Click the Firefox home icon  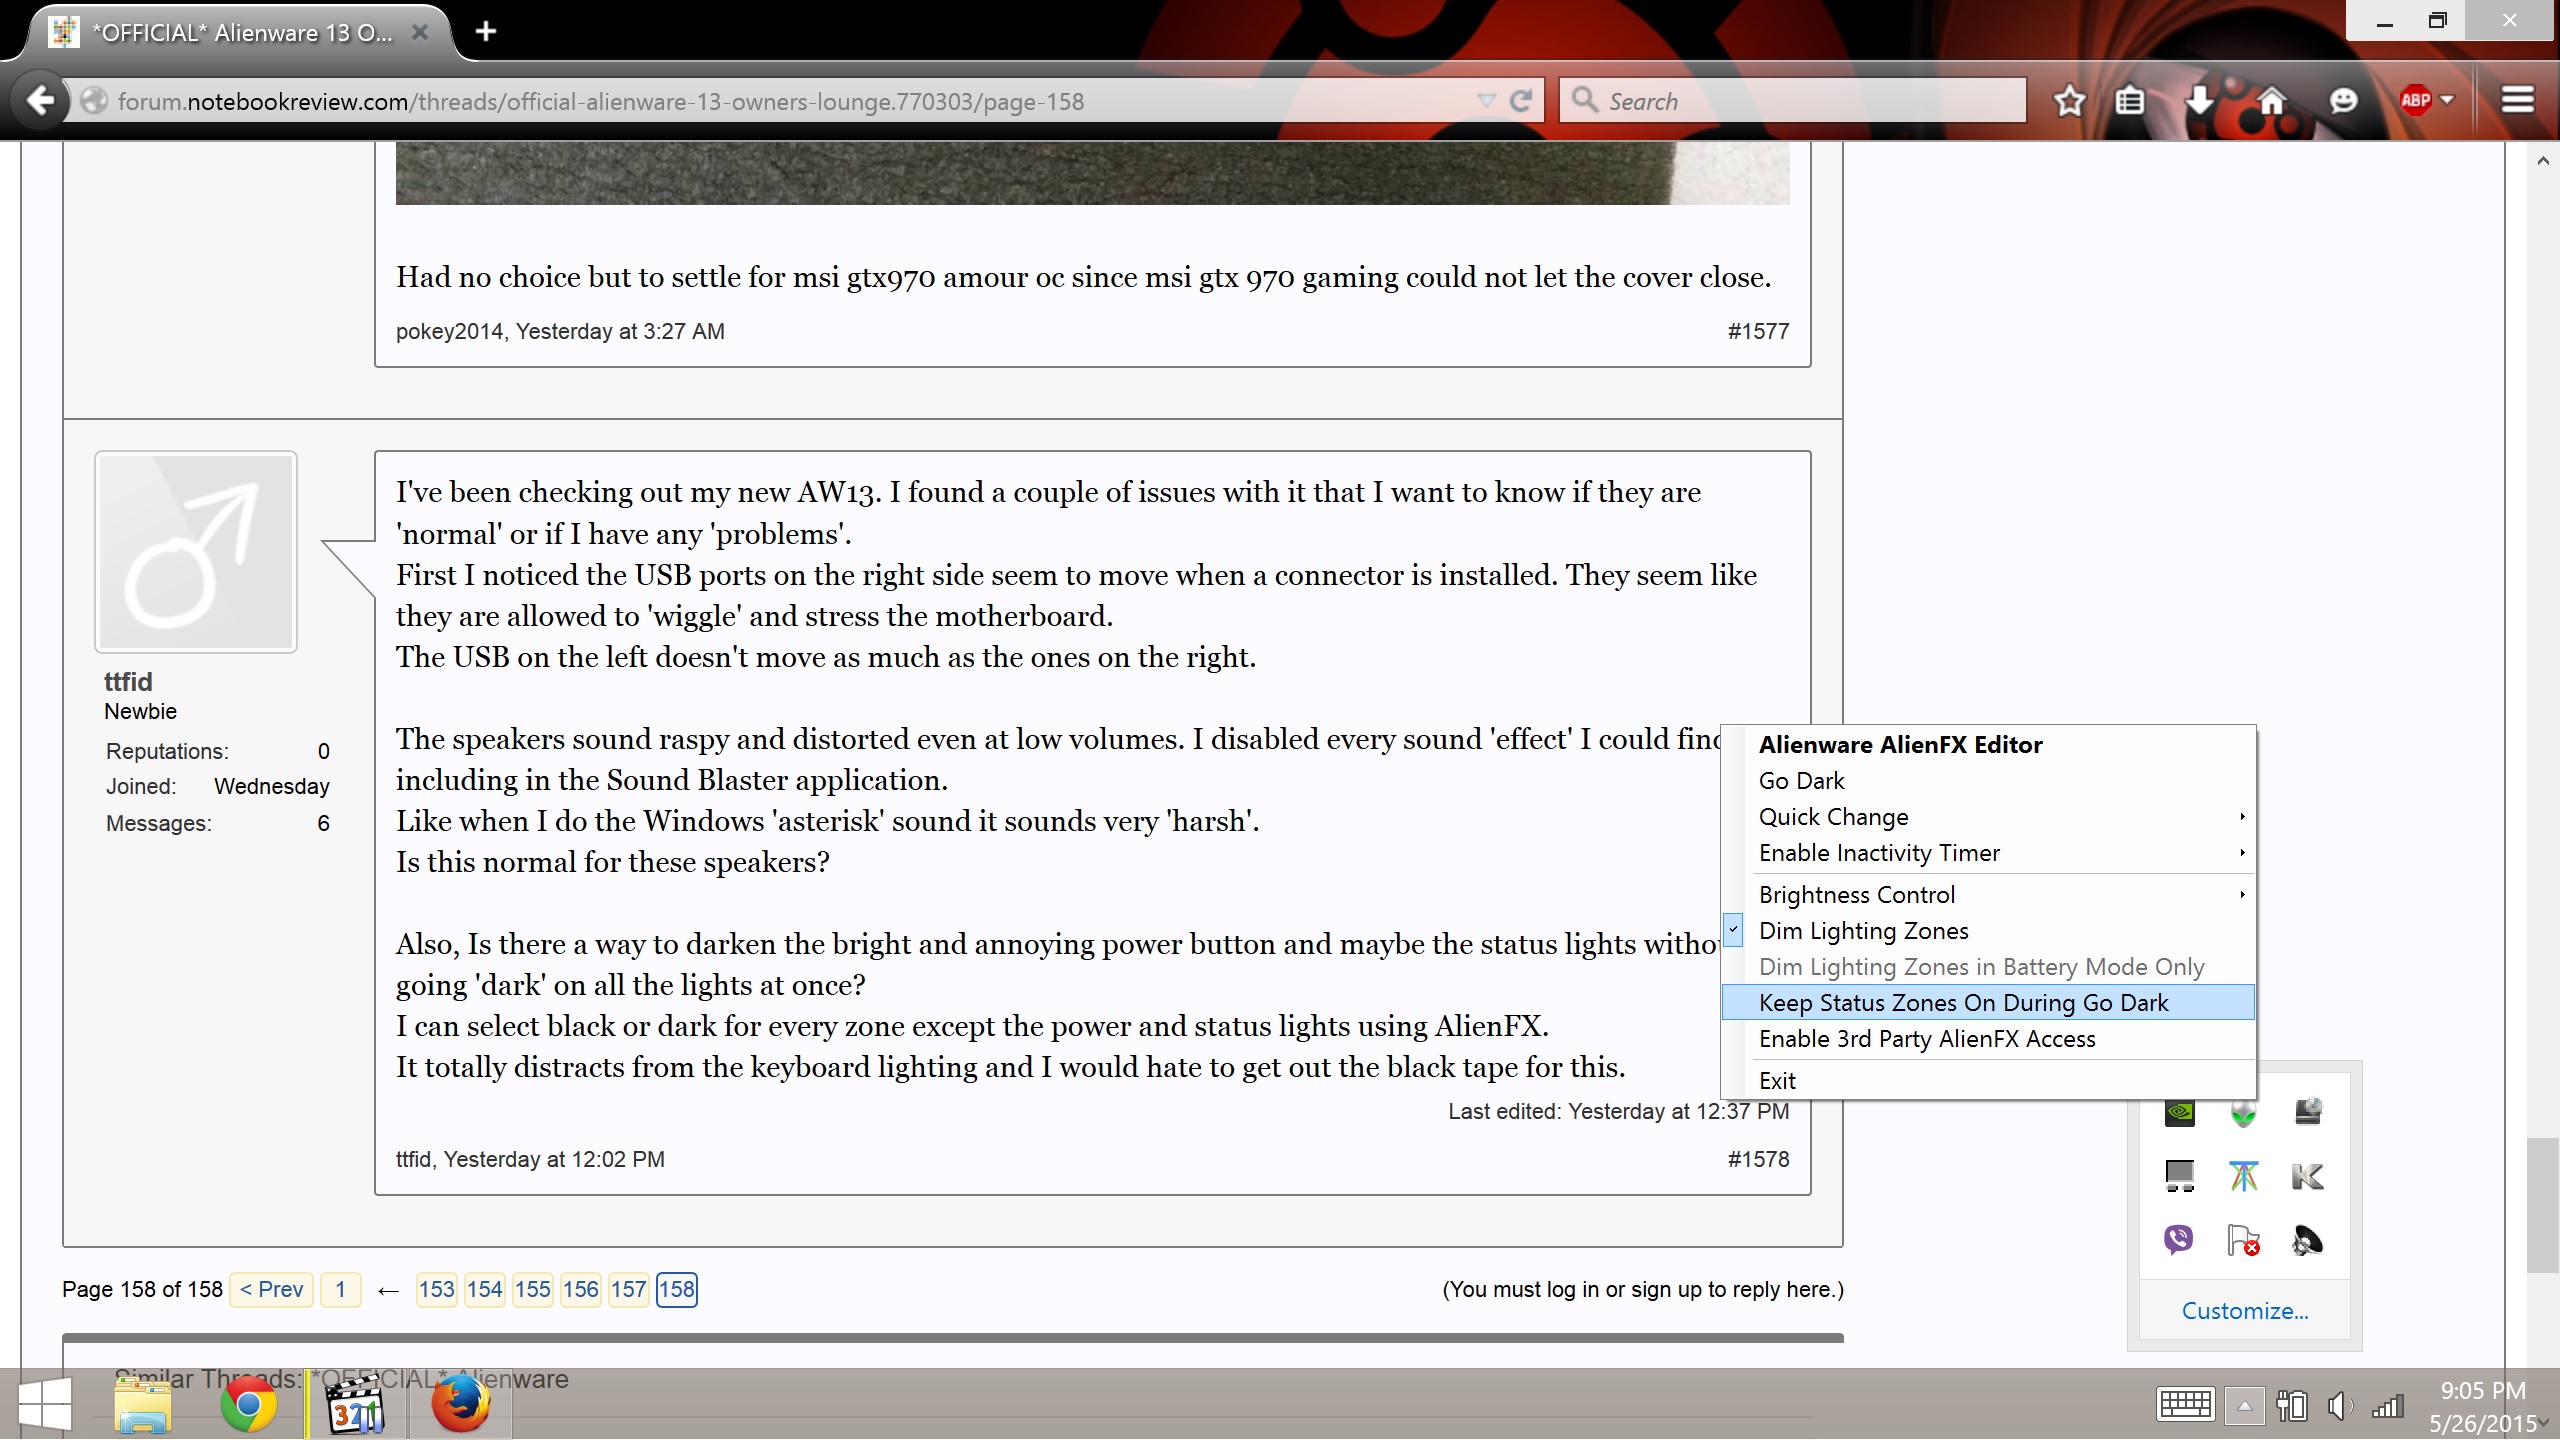tap(2272, 100)
